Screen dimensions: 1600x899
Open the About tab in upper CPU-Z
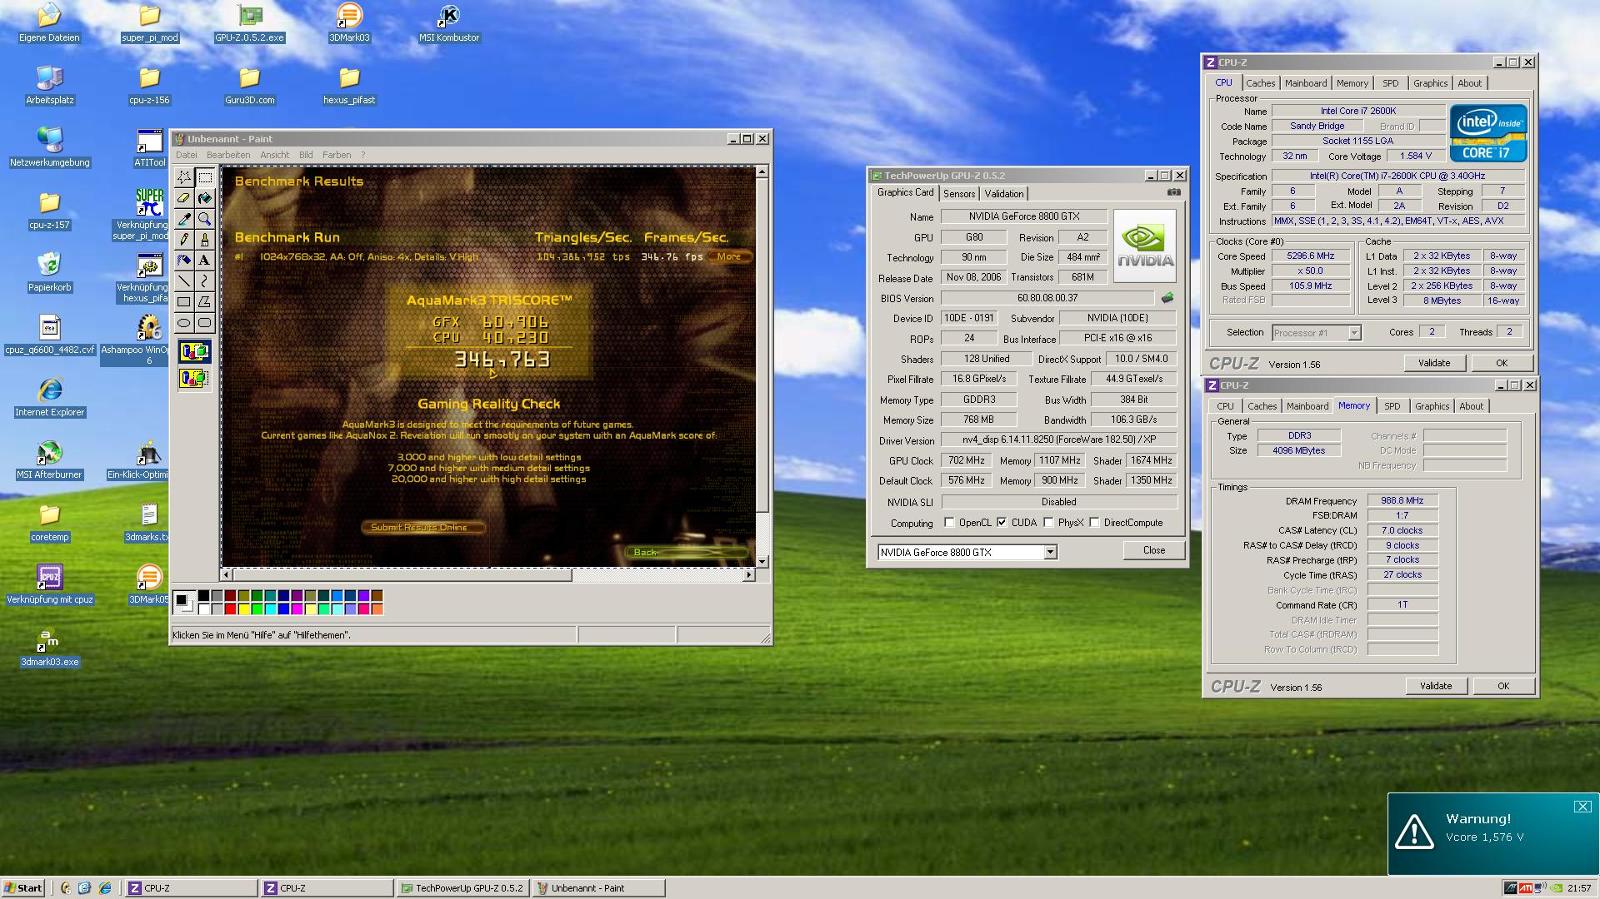[x=1469, y=84]
